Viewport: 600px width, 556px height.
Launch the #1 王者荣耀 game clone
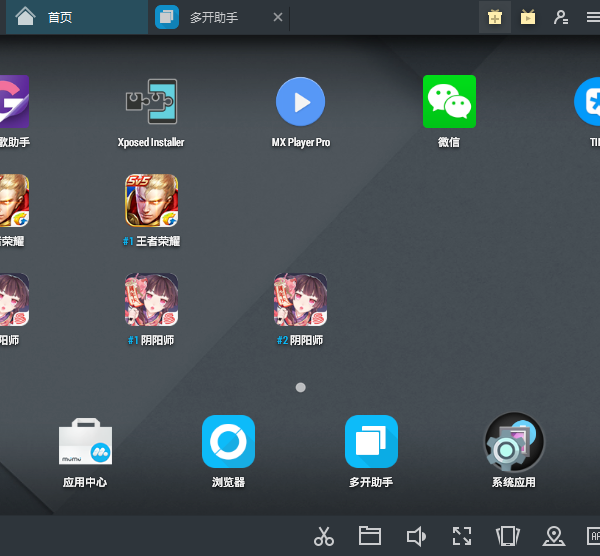(151, 201)
